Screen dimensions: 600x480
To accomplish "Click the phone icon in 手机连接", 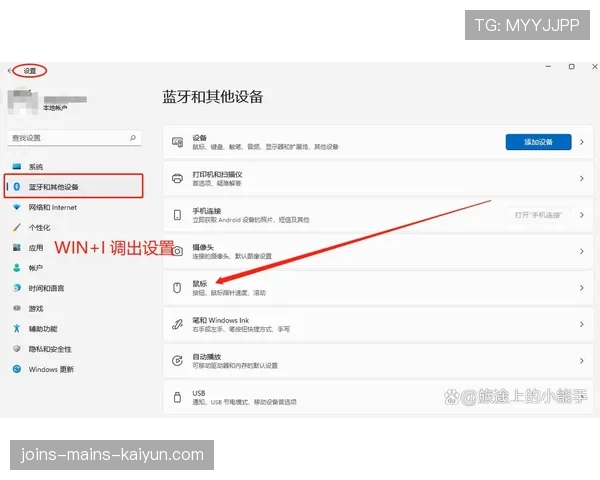I will tap(177, 215).
